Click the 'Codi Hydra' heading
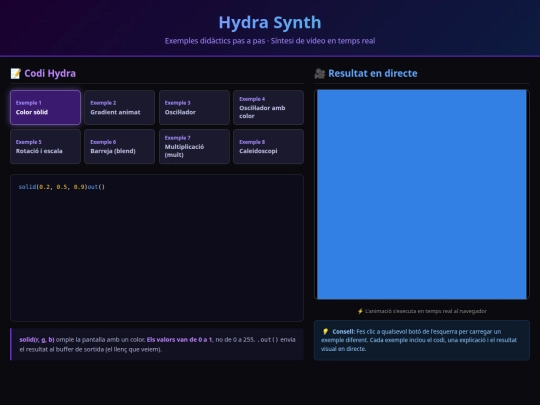The image size is (540, 405). 50,73
